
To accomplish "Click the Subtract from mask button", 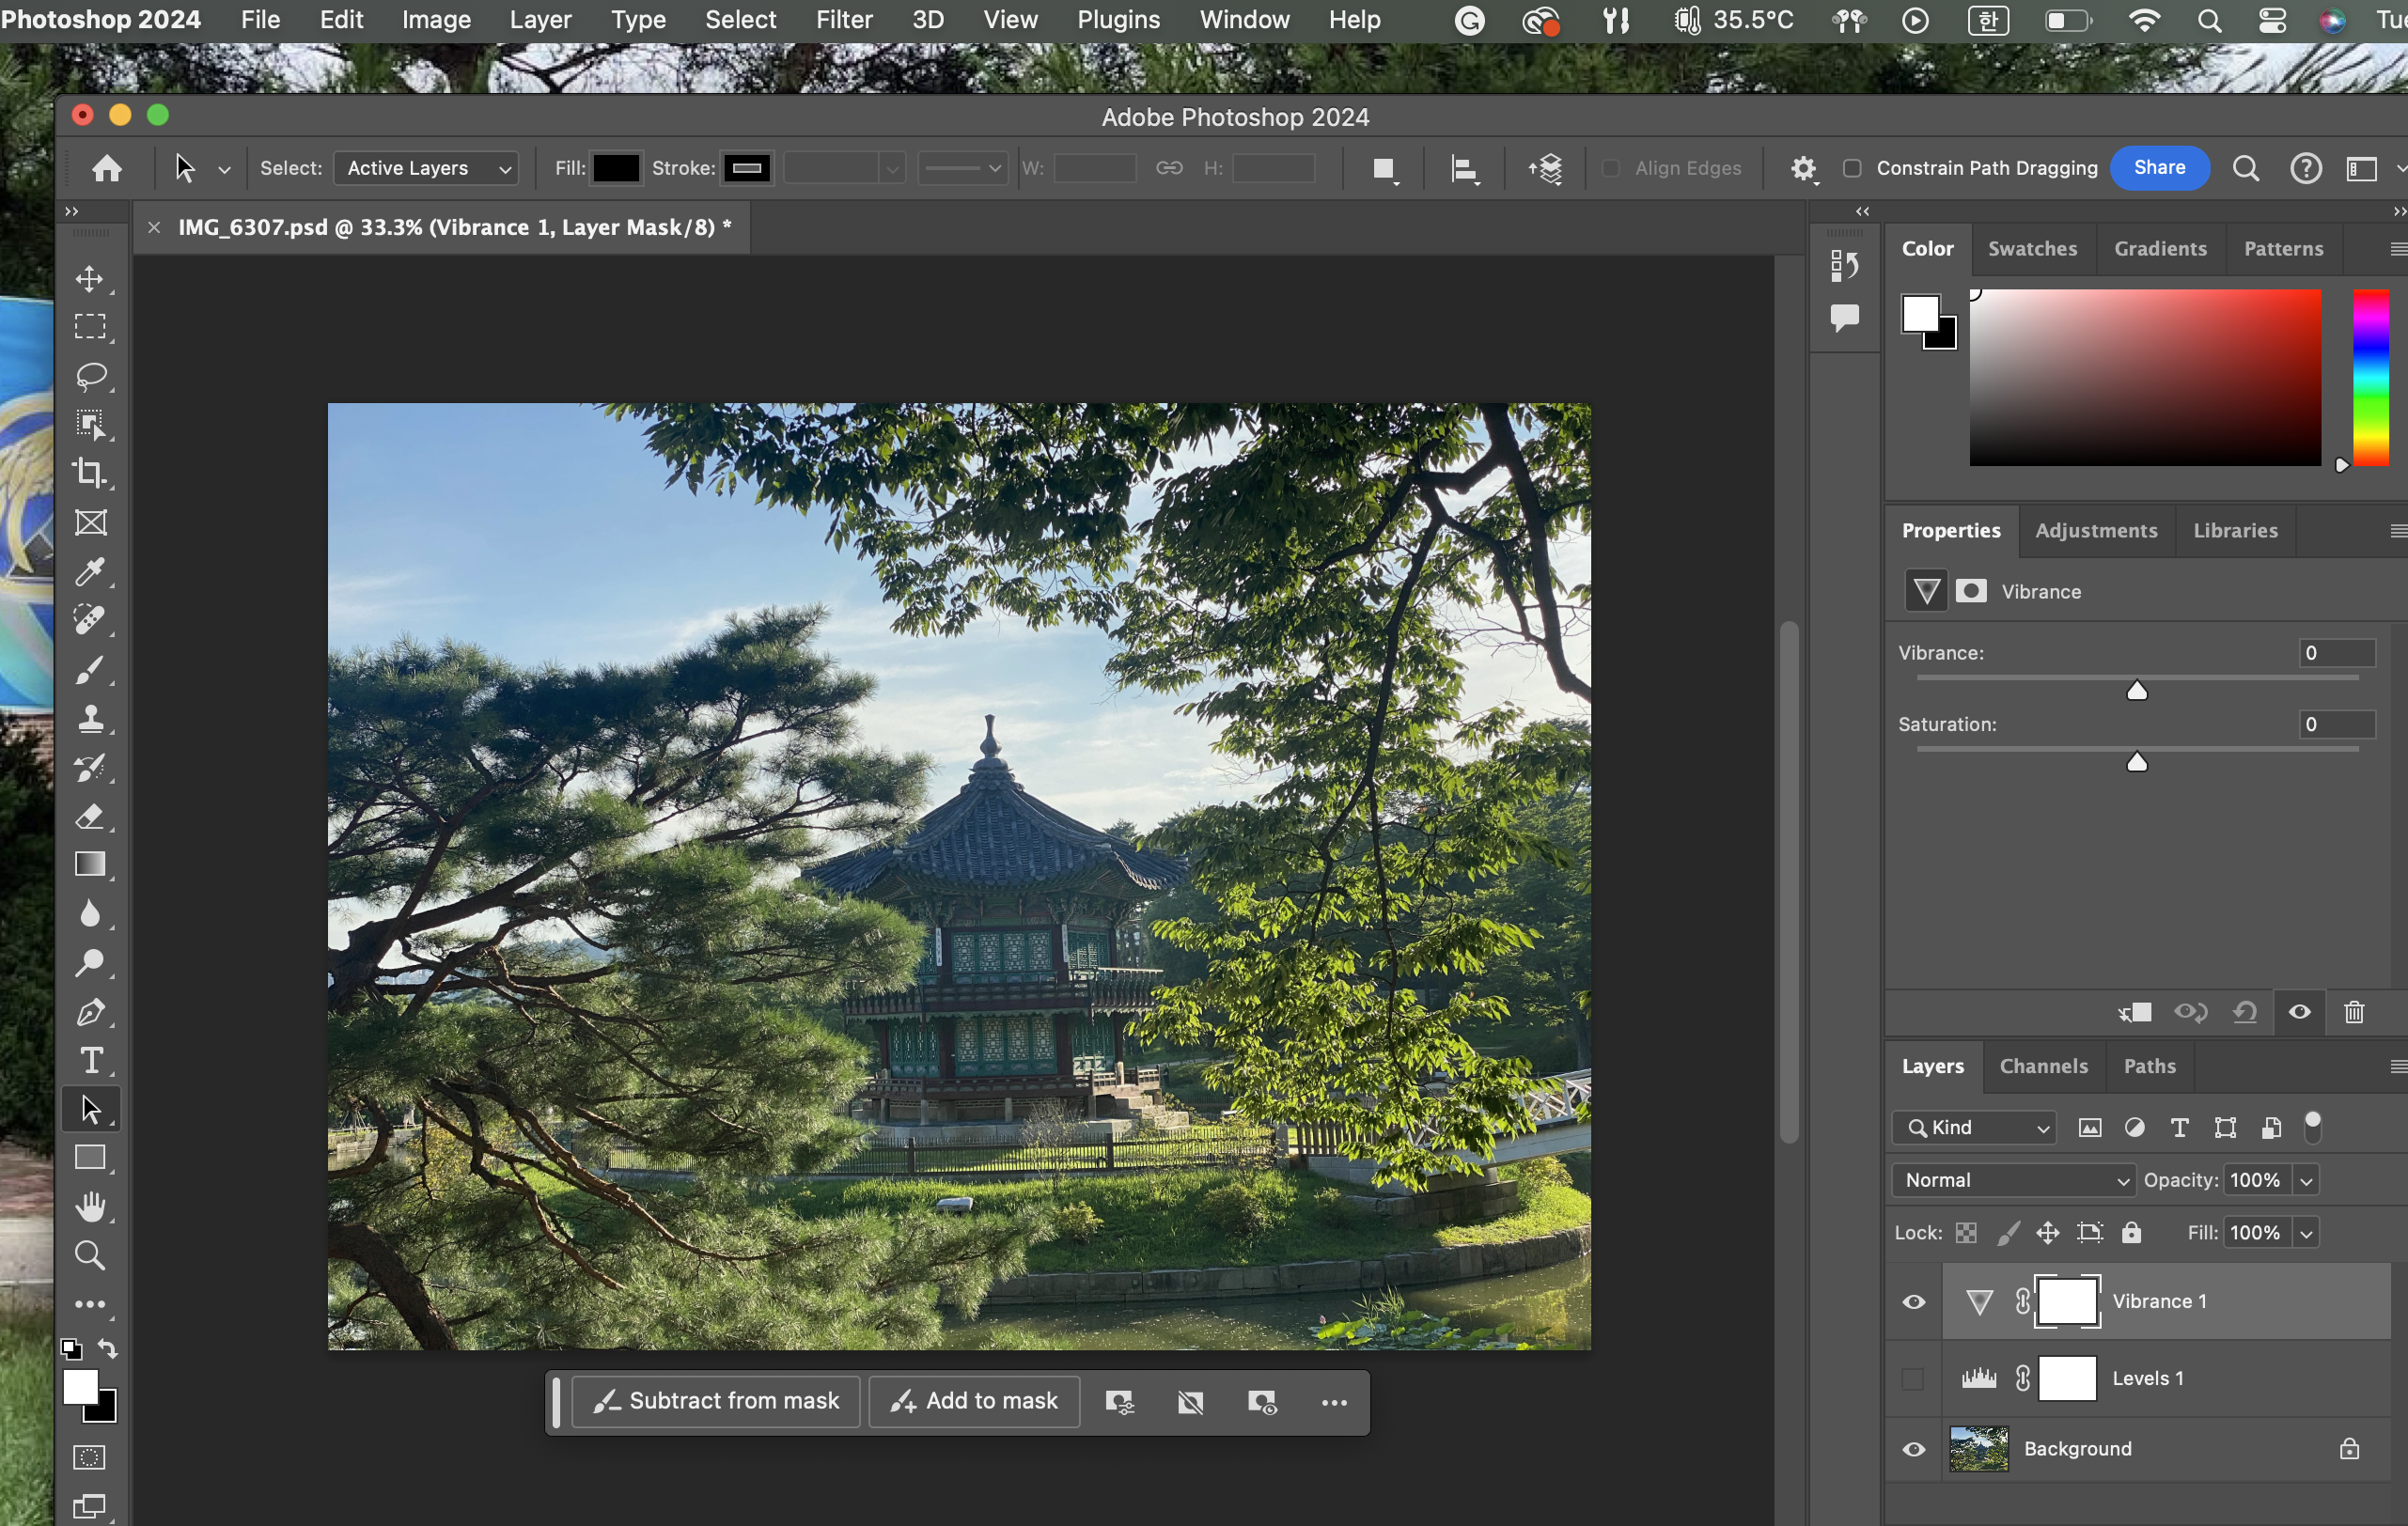I will [716, 1401].
